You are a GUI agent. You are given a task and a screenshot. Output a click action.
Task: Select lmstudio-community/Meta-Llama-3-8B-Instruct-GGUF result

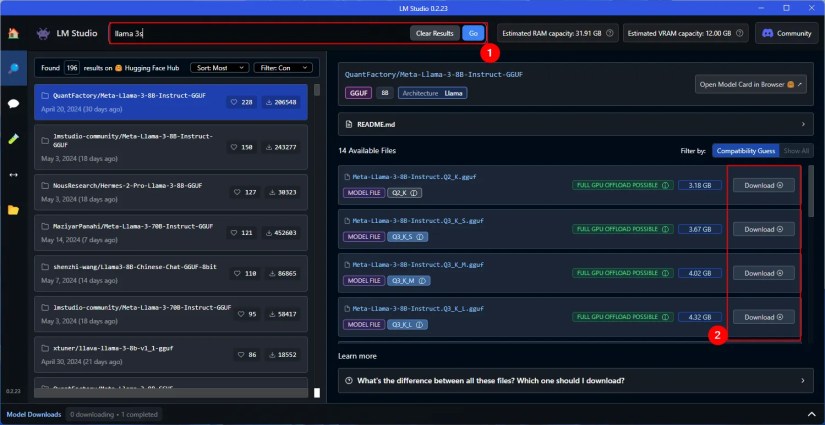click(170, 147)
